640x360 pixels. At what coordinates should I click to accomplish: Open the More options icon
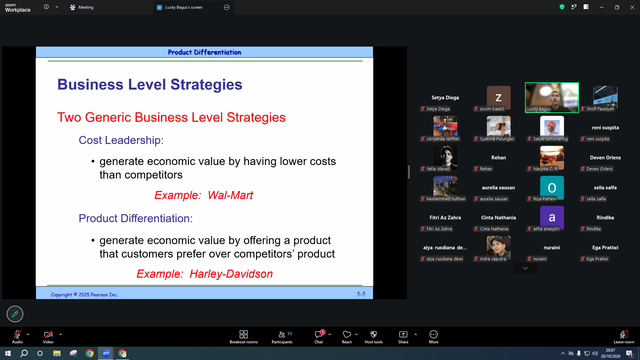(x=433, y=337)
